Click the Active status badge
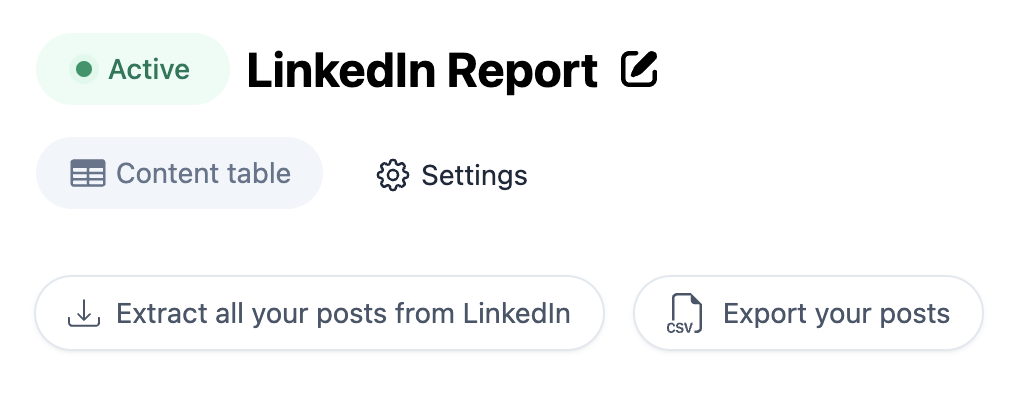 click(133, 69)
